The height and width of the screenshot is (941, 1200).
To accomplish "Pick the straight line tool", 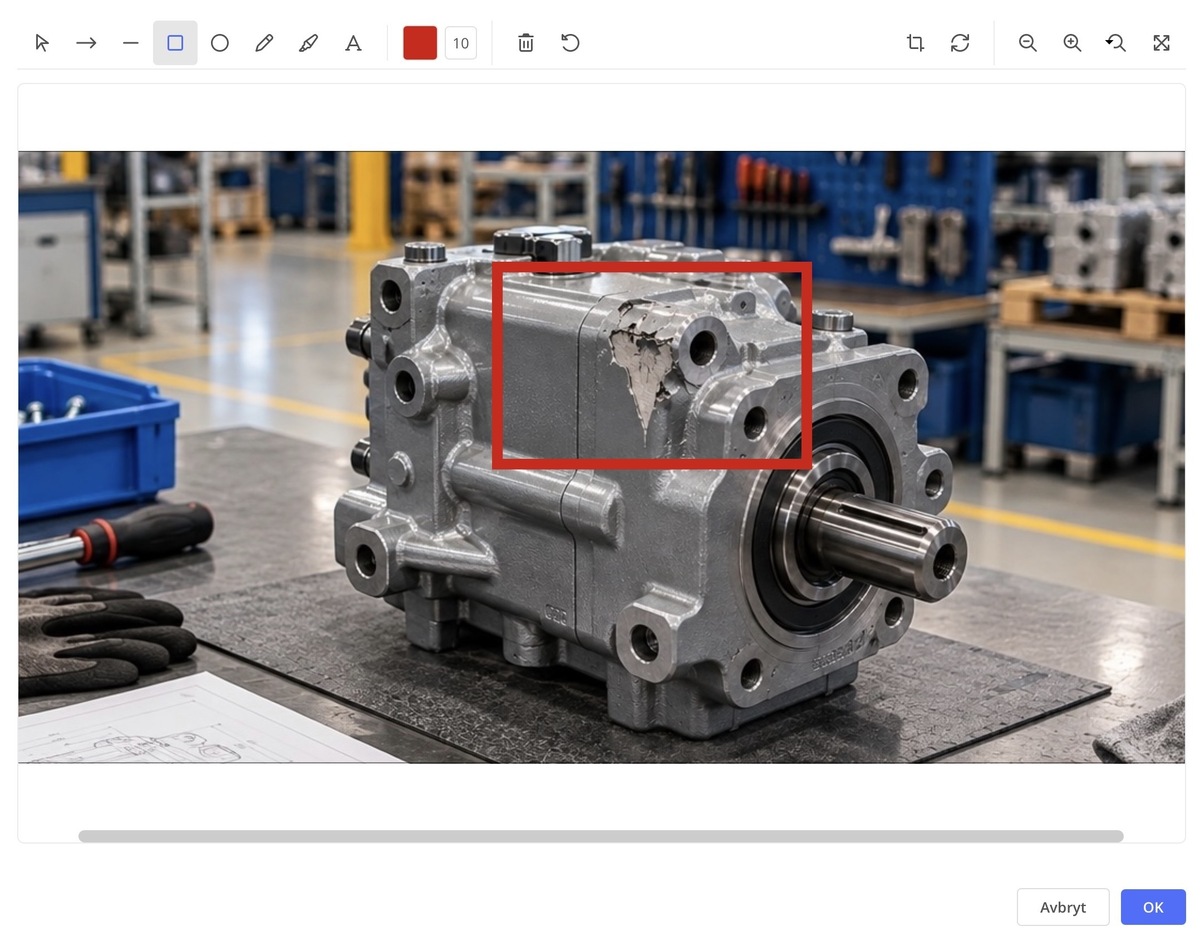I will (131, 43).
